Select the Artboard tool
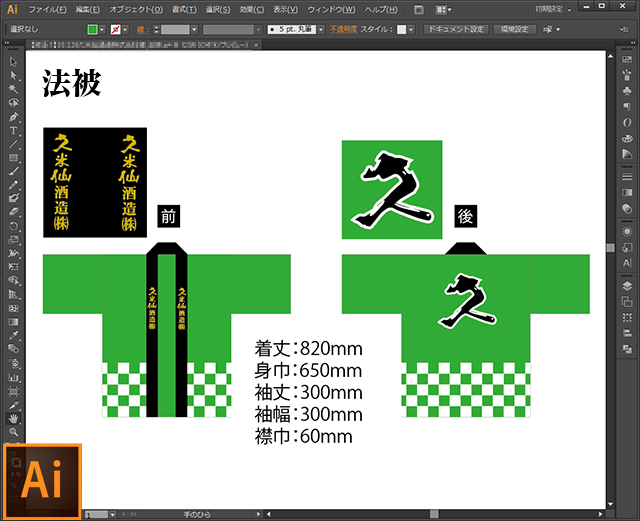 (x=13, y=392)
